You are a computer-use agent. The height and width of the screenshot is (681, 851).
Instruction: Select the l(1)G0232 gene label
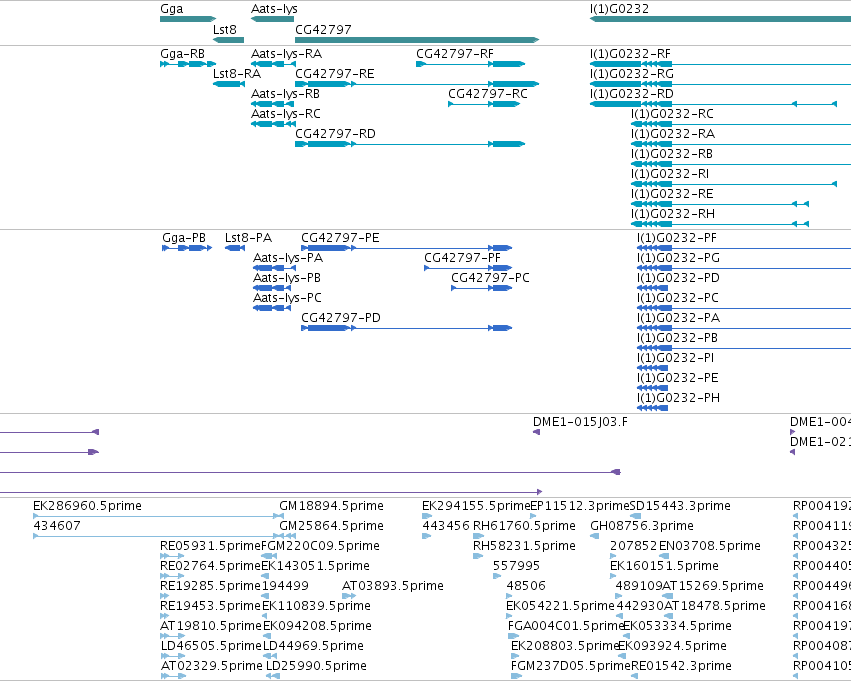coord(619,9)
